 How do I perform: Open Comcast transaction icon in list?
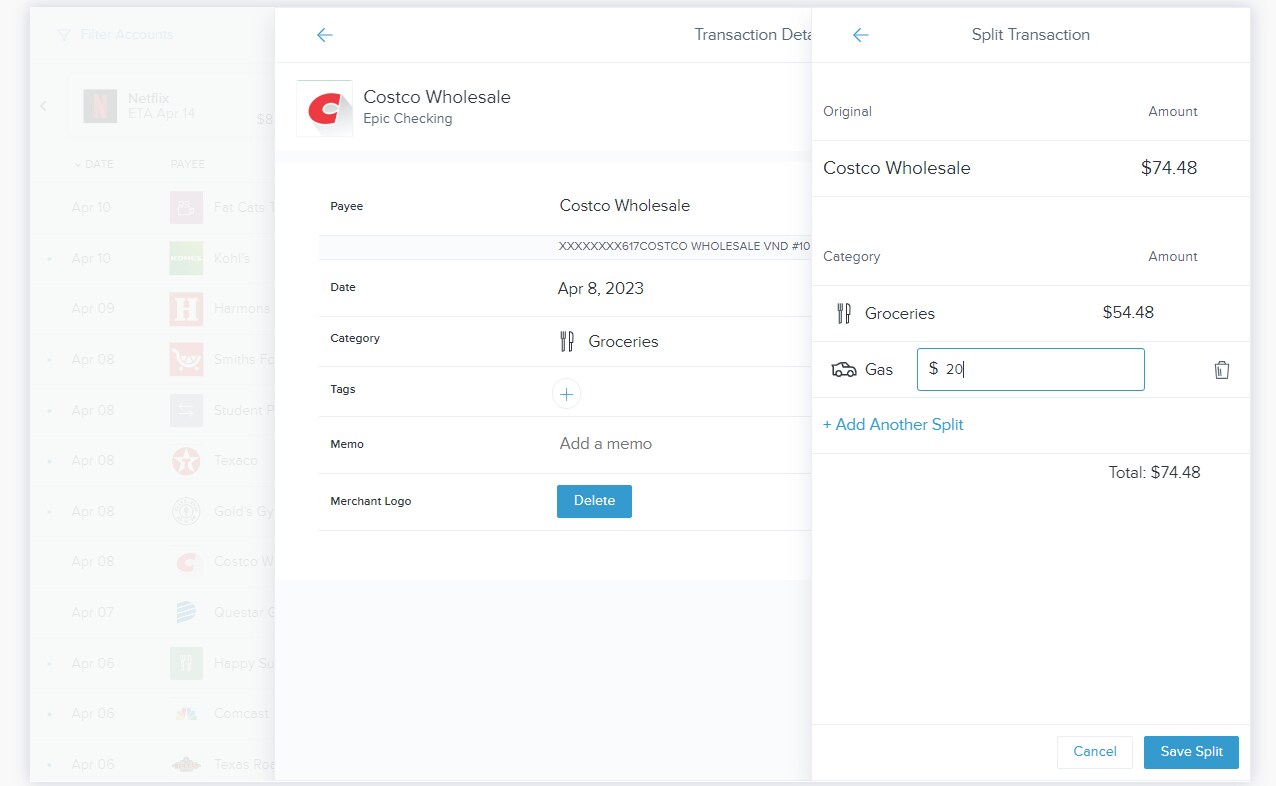[186, 713]
